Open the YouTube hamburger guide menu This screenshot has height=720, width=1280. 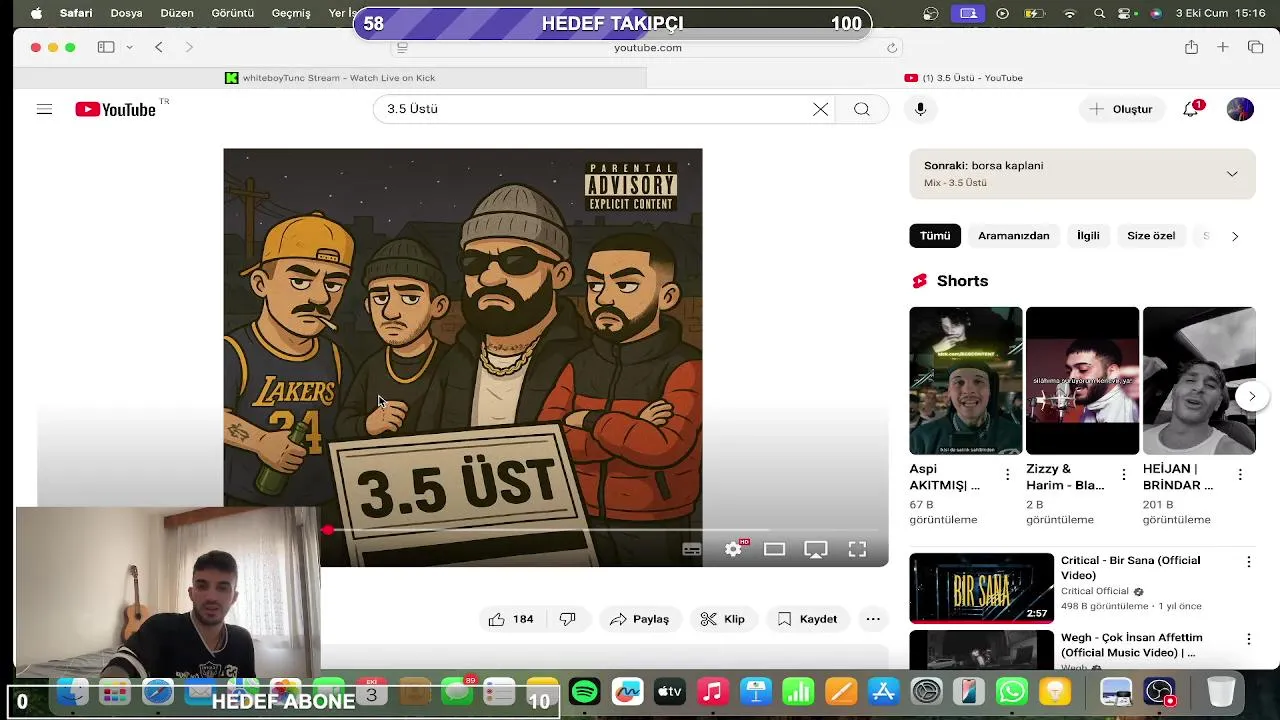[44, 109]
